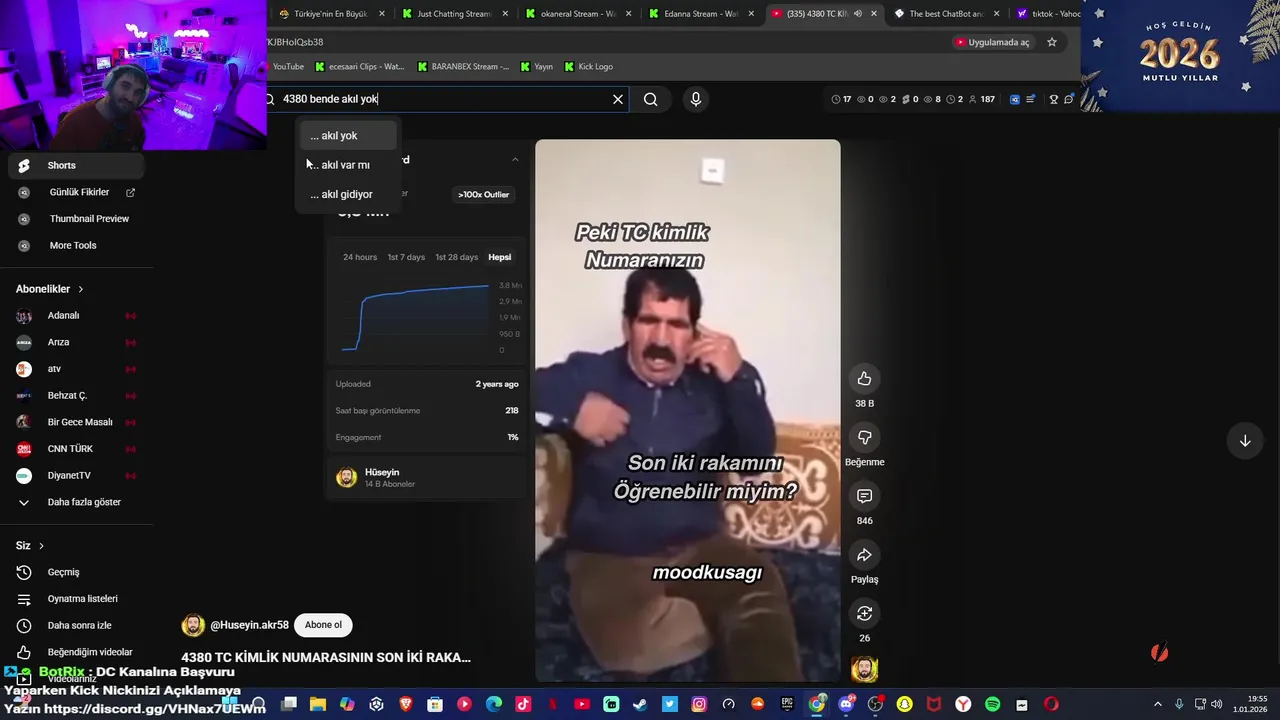1280x720 pixels.
Task: Open Oynatma listeleri playlists
Action: 76,599
